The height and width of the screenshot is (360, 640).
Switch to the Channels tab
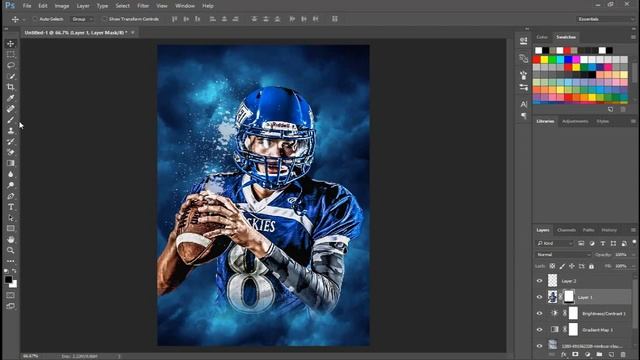pos(566,230)
